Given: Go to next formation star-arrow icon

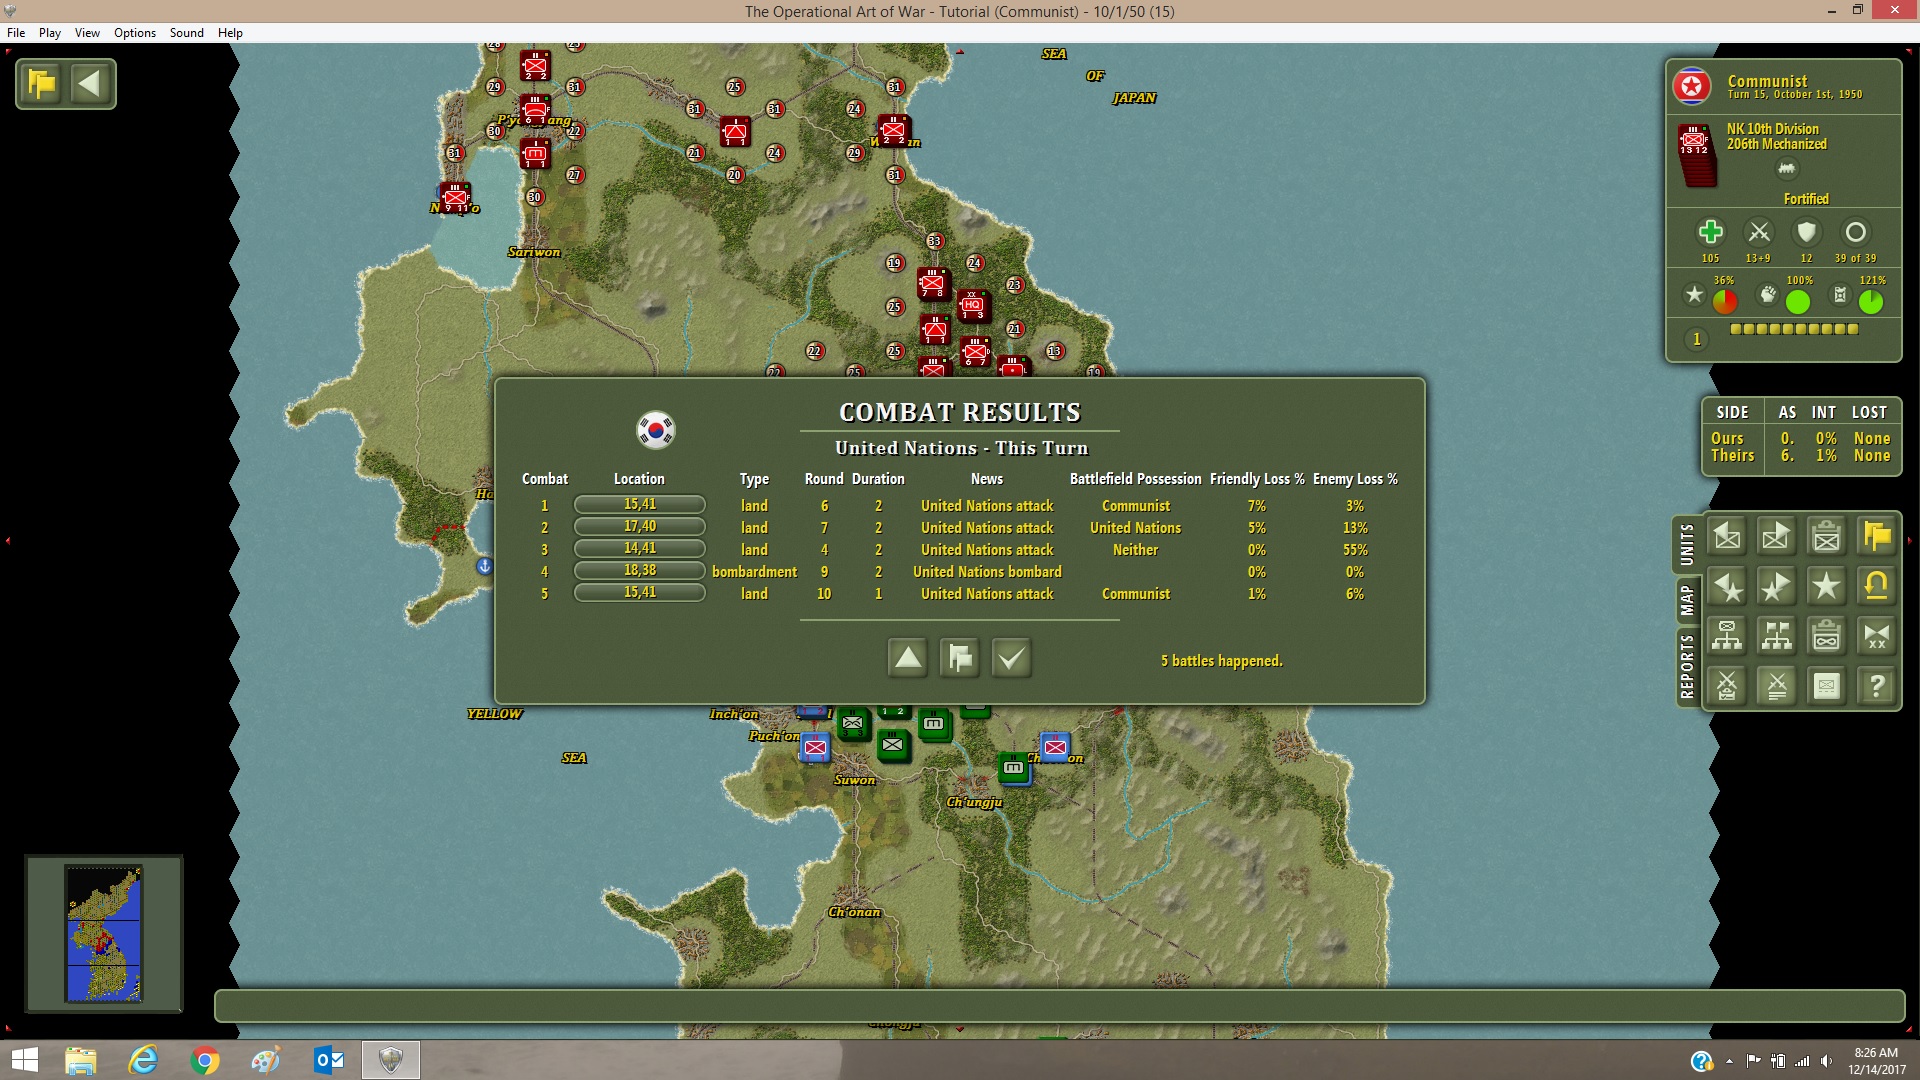Looking at the screenshot, I should coord(1777,587).
